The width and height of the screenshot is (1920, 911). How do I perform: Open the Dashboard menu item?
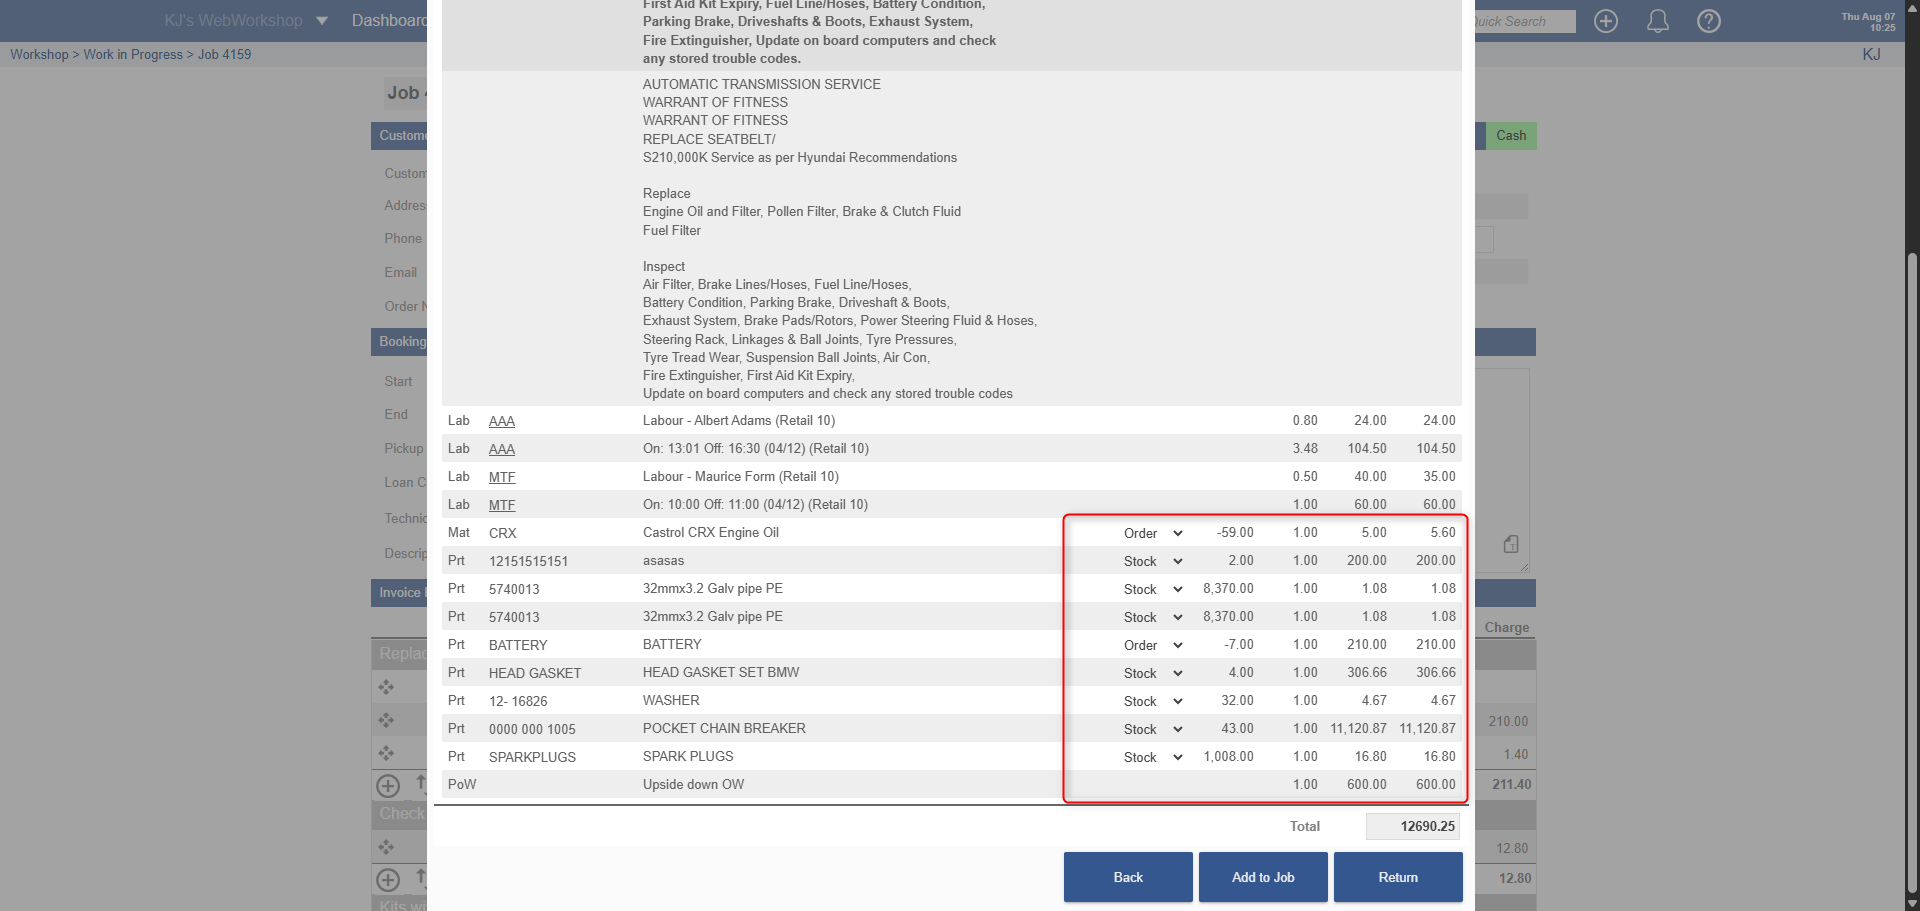tap(389, 21)
